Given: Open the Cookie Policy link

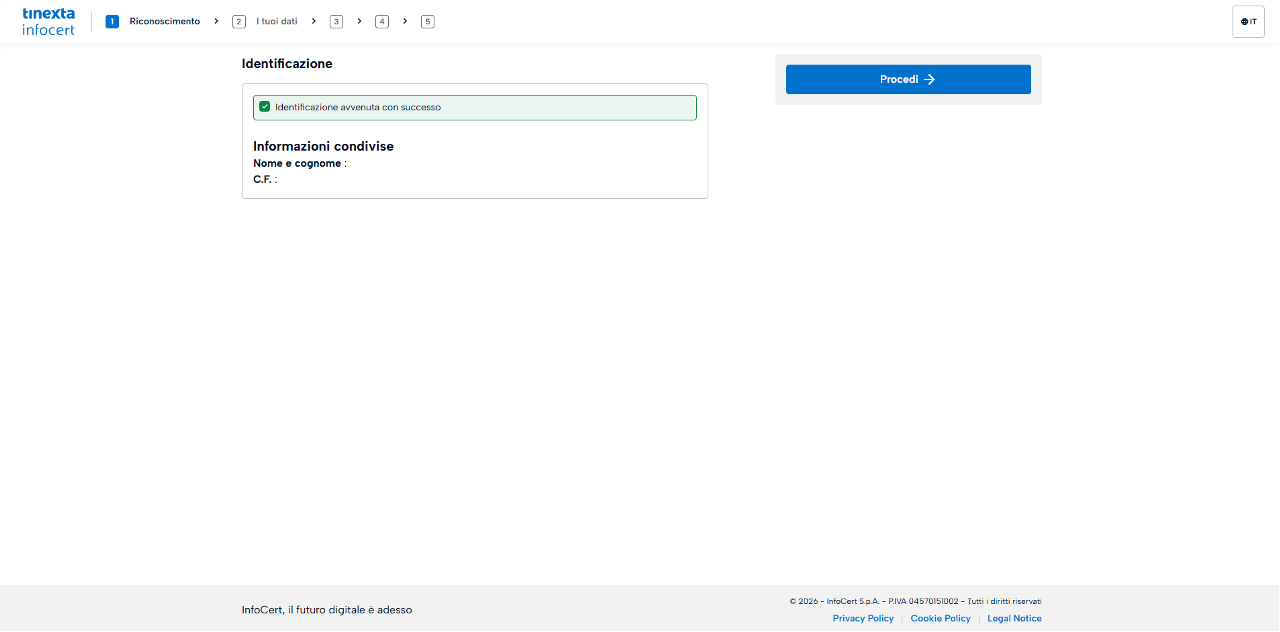Looking at the screenshot, I should click(940, 618).
